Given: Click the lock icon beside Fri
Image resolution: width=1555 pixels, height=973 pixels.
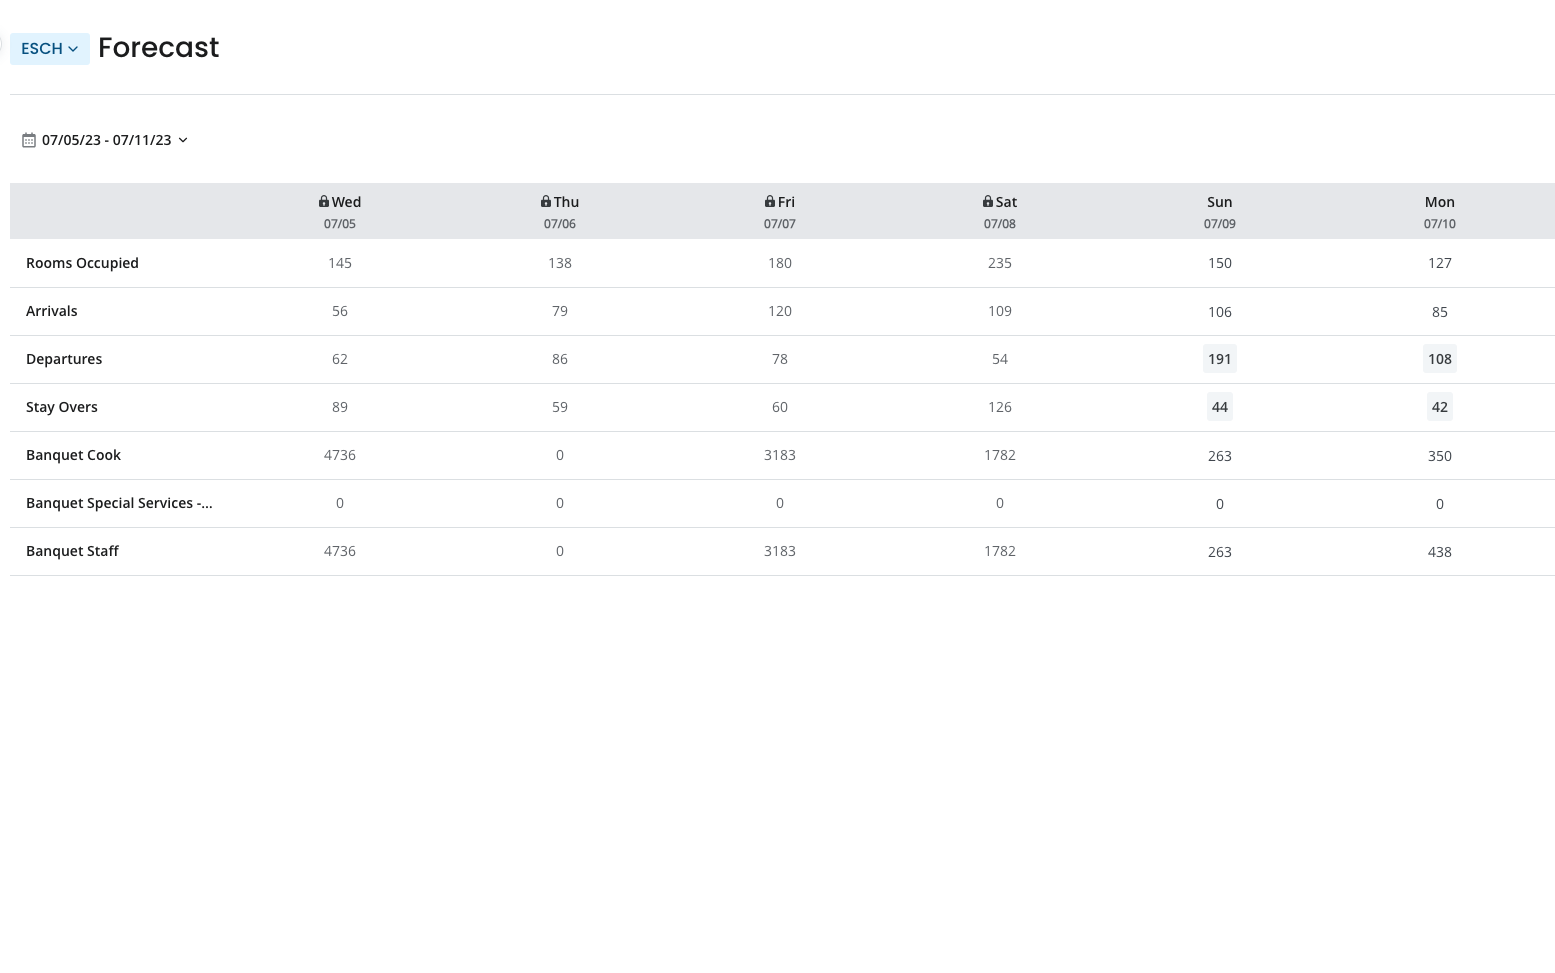Looking at the screenshot, I should (770, 201).
